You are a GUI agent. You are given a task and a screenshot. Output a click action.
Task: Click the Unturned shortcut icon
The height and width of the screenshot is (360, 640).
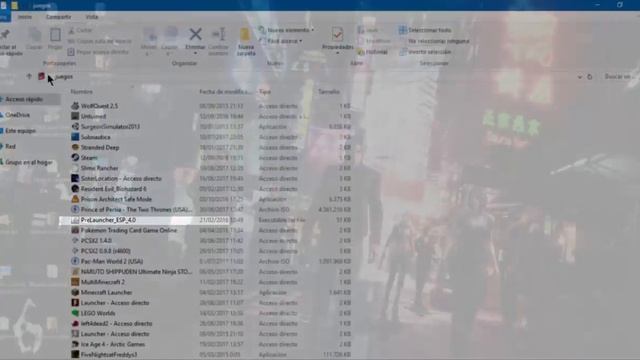pyautogui.click(x=75, y=116)
